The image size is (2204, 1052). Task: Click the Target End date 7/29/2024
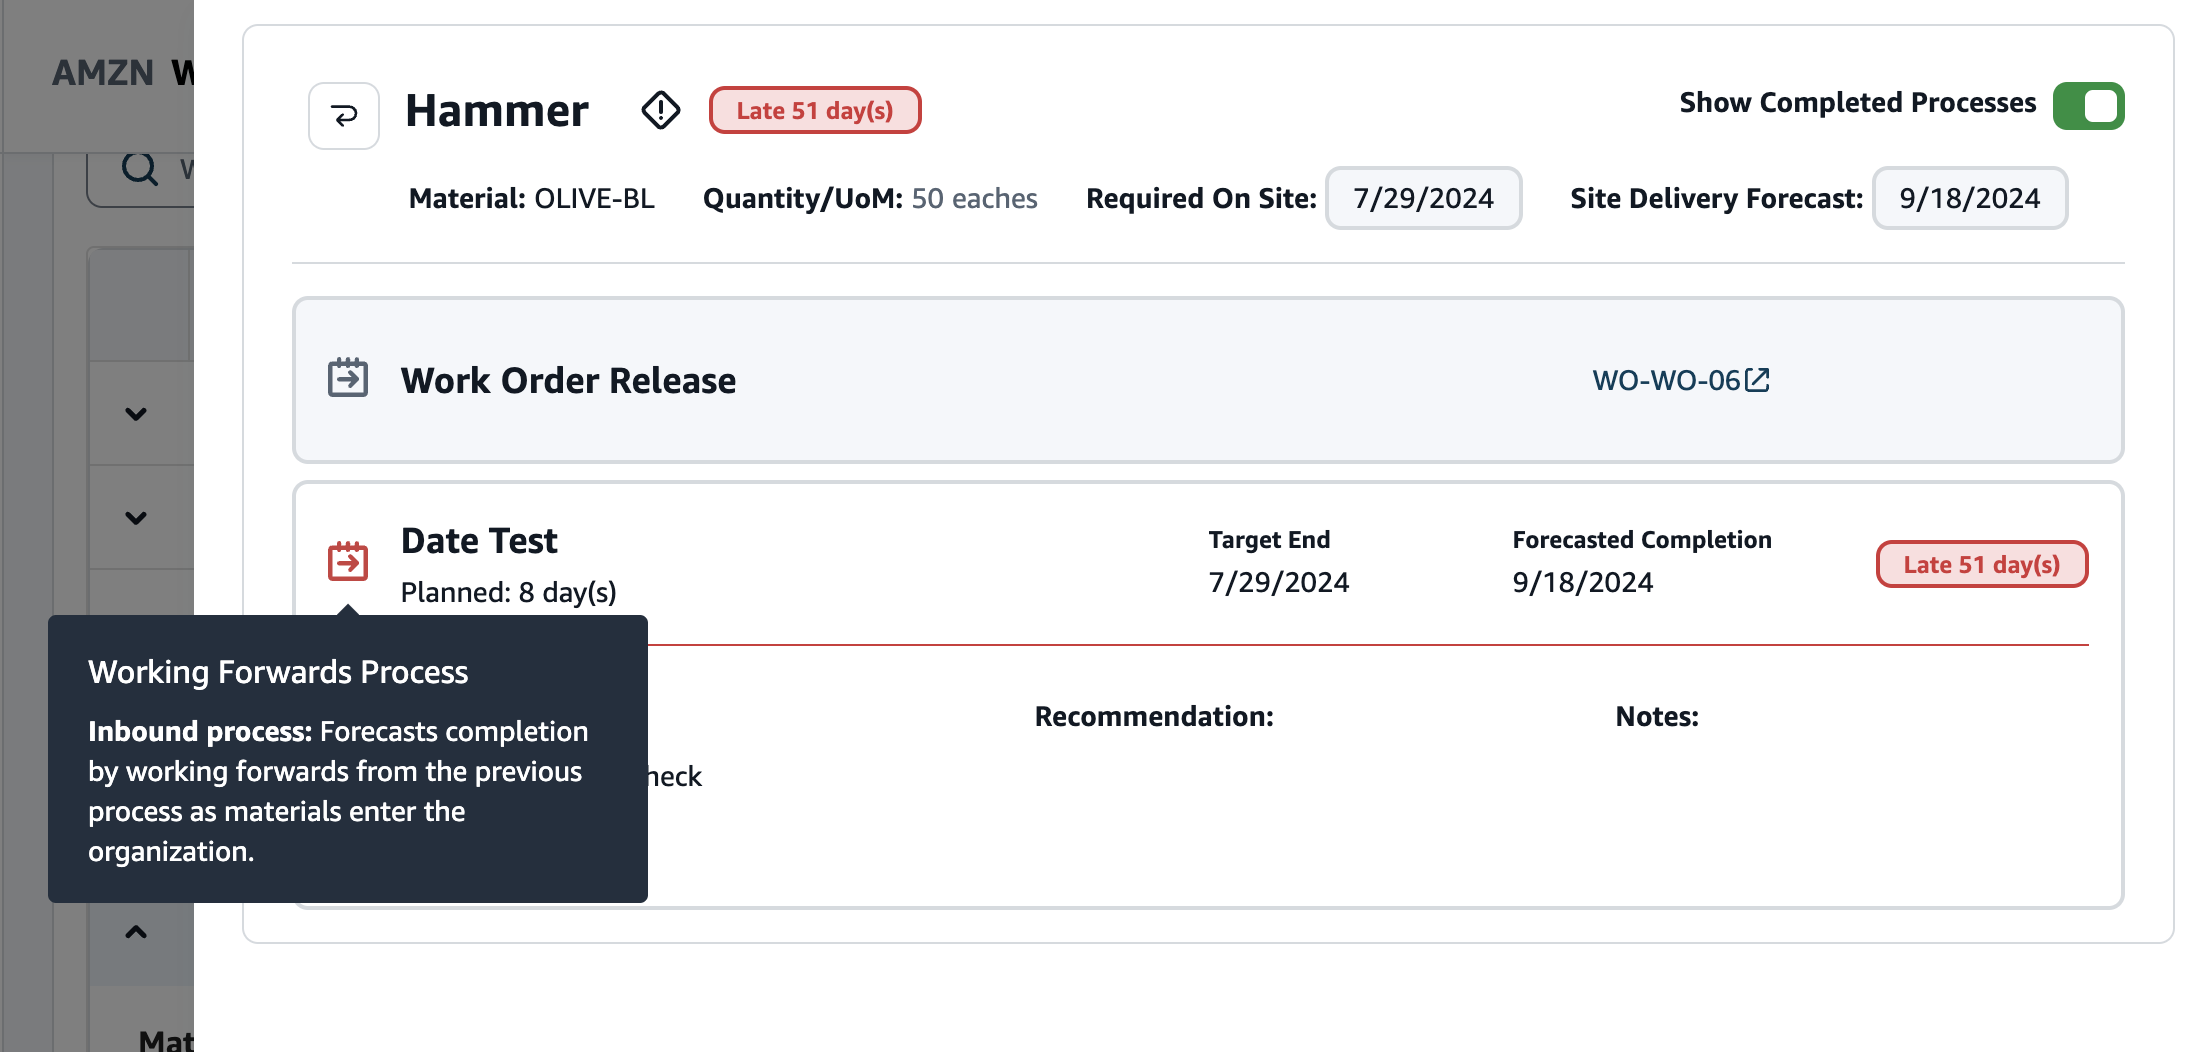point(1278,582)
